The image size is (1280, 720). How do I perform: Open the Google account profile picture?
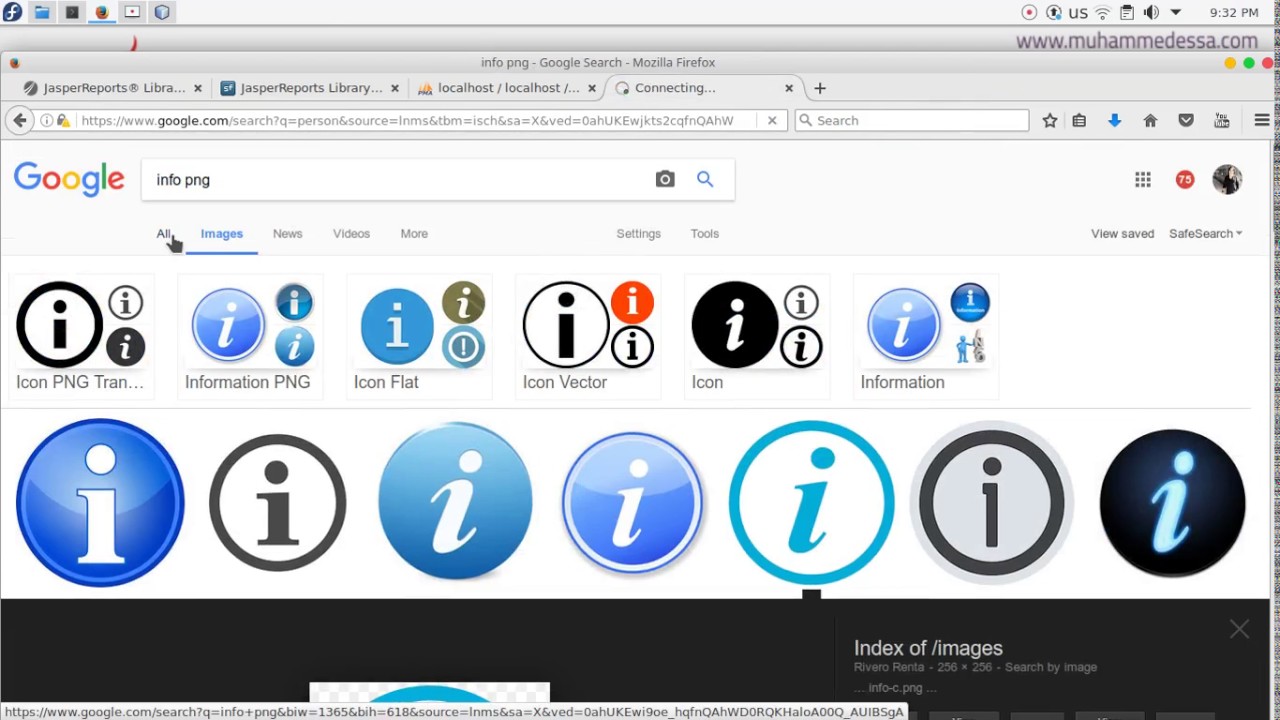click(x=1227, y=179)
